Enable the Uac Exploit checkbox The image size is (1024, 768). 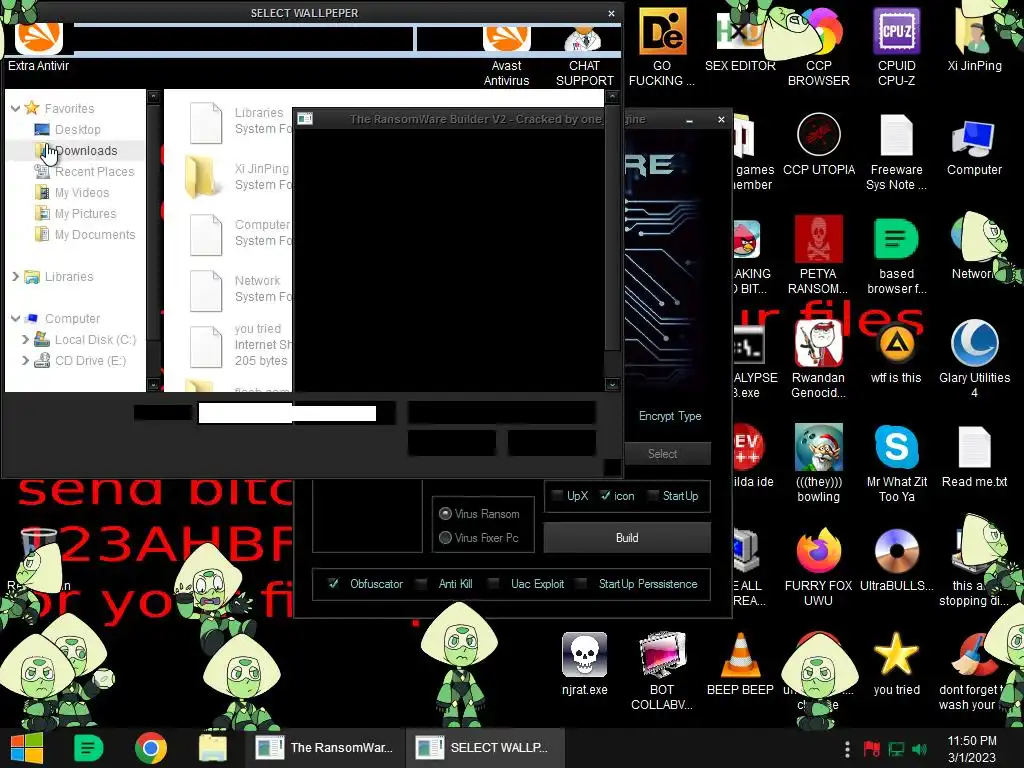tap(494, 583)
